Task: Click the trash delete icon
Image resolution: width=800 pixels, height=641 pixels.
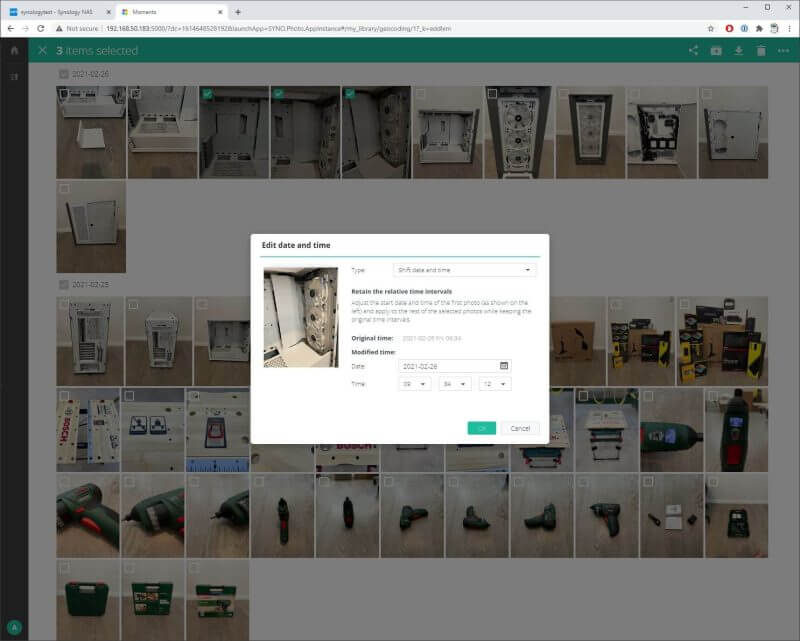Action: (x=761, y=50)
